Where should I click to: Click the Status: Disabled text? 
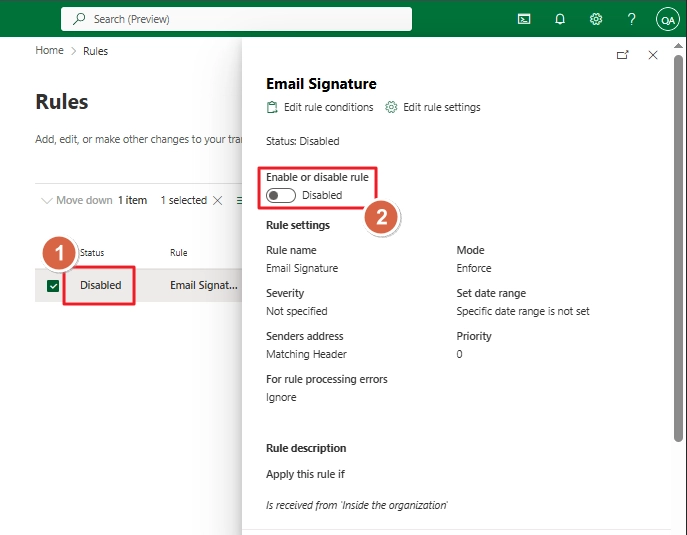[x=303, y=141]
